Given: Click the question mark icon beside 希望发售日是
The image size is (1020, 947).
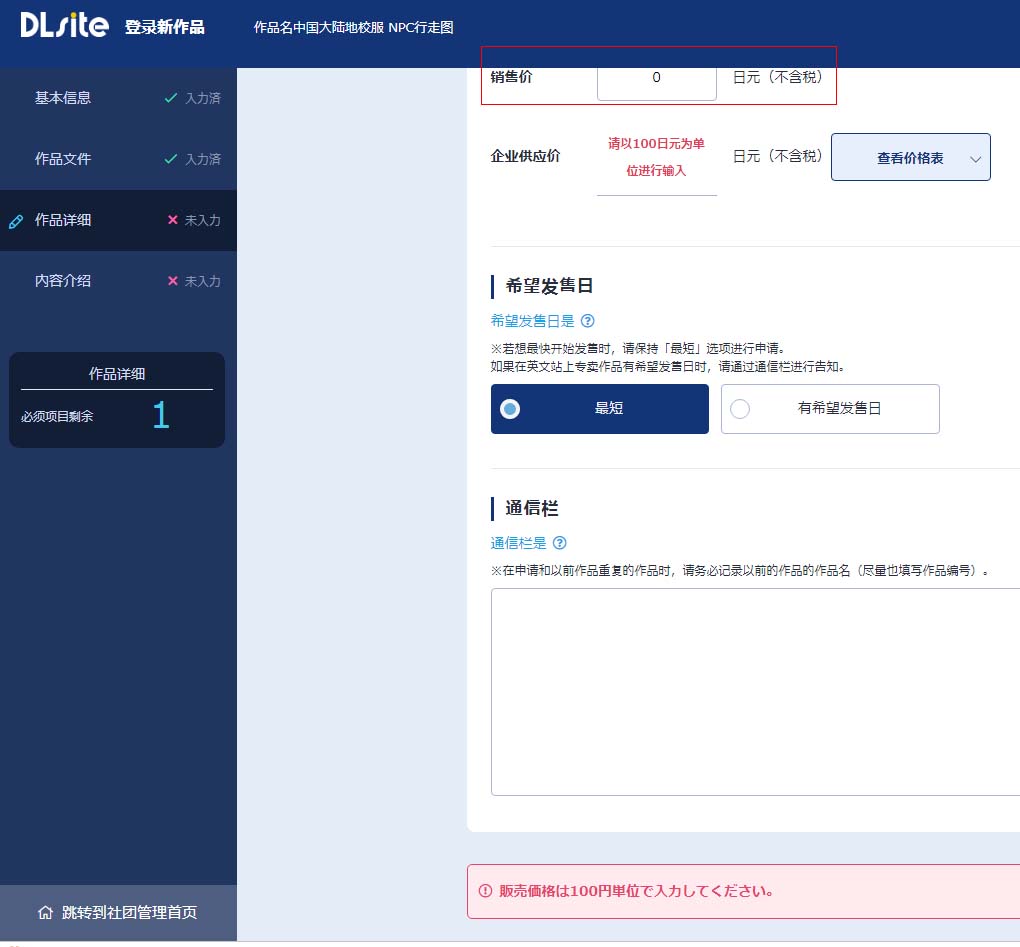Looking at the screenshot, I should (587, 321).
